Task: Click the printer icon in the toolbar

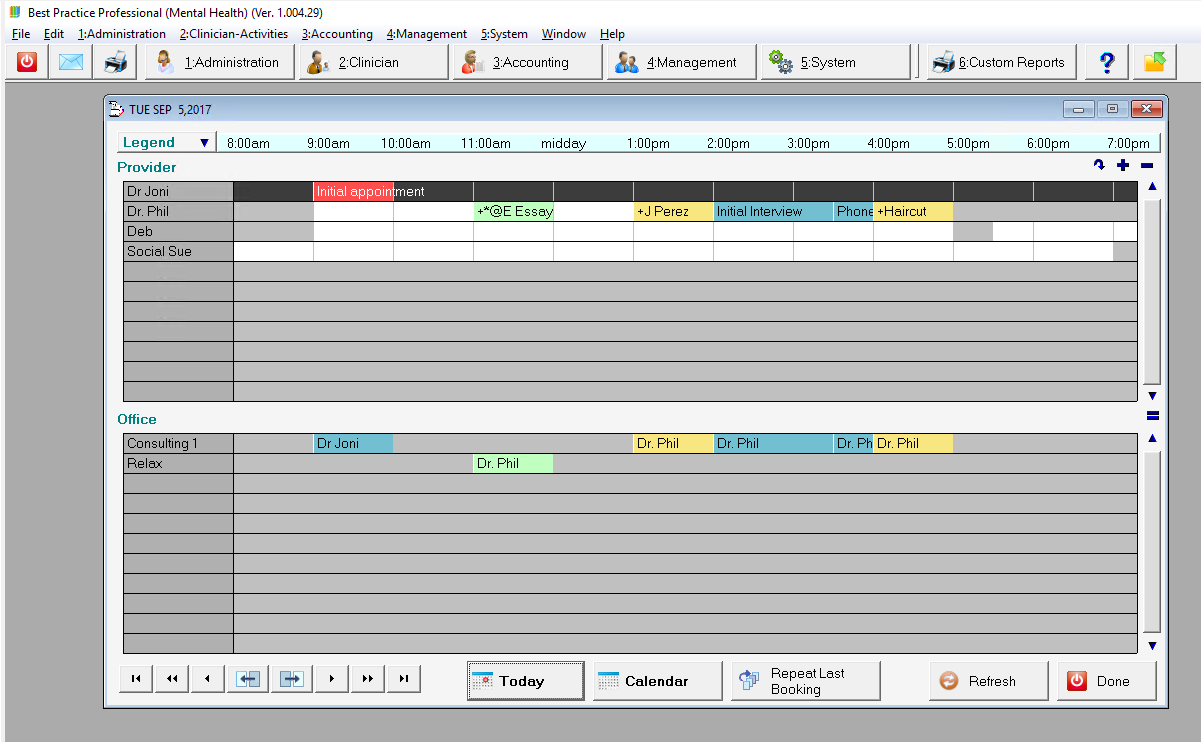Action: [x=116, y=62]
